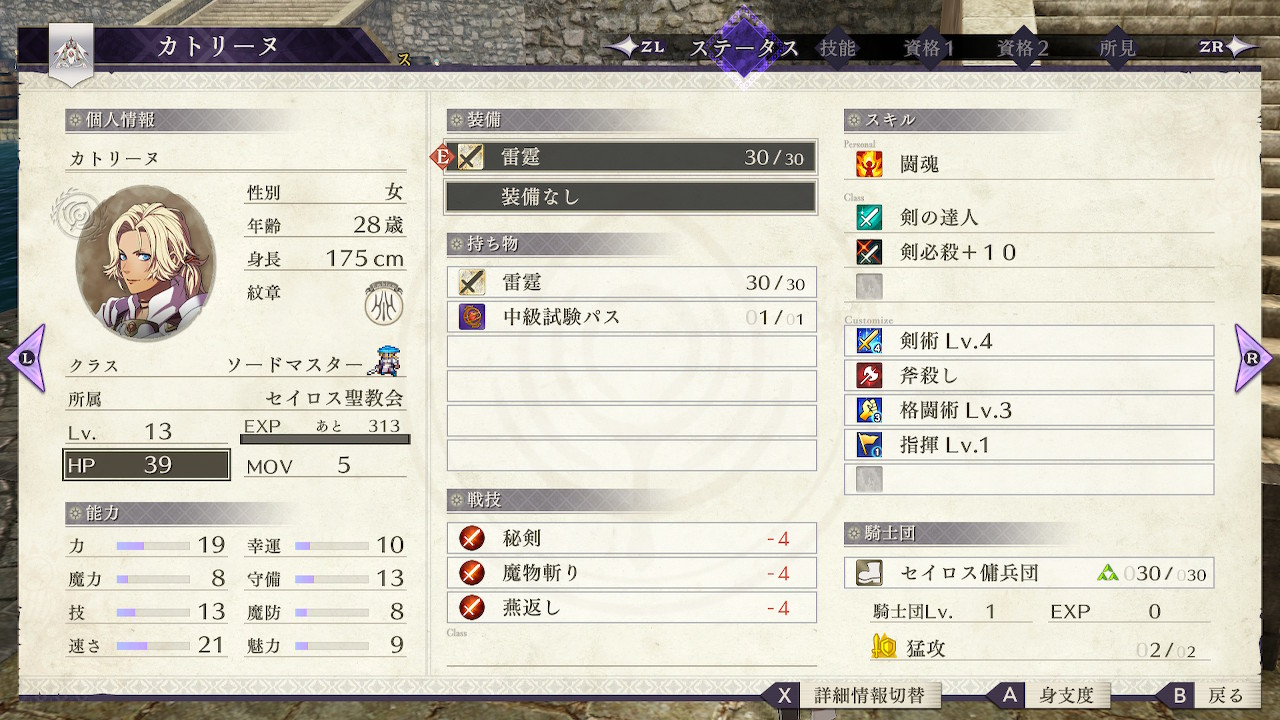
Task: Select the equipped 雷霆 weapon row
Action: point(631,157)
